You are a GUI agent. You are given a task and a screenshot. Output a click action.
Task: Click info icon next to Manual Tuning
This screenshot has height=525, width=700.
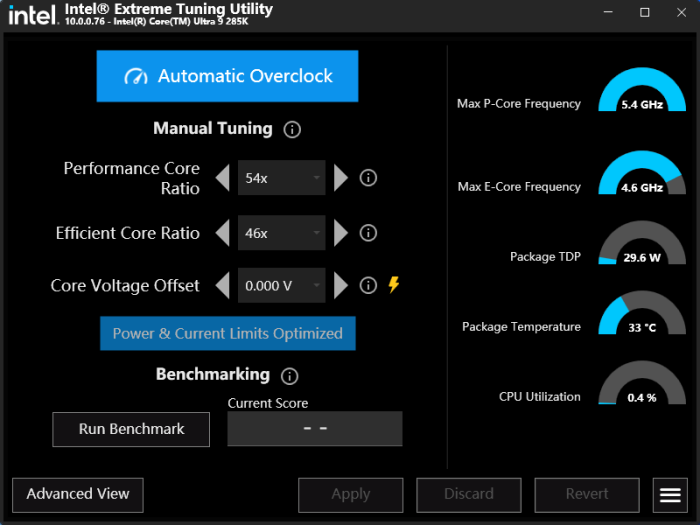[x=292, y=129]
